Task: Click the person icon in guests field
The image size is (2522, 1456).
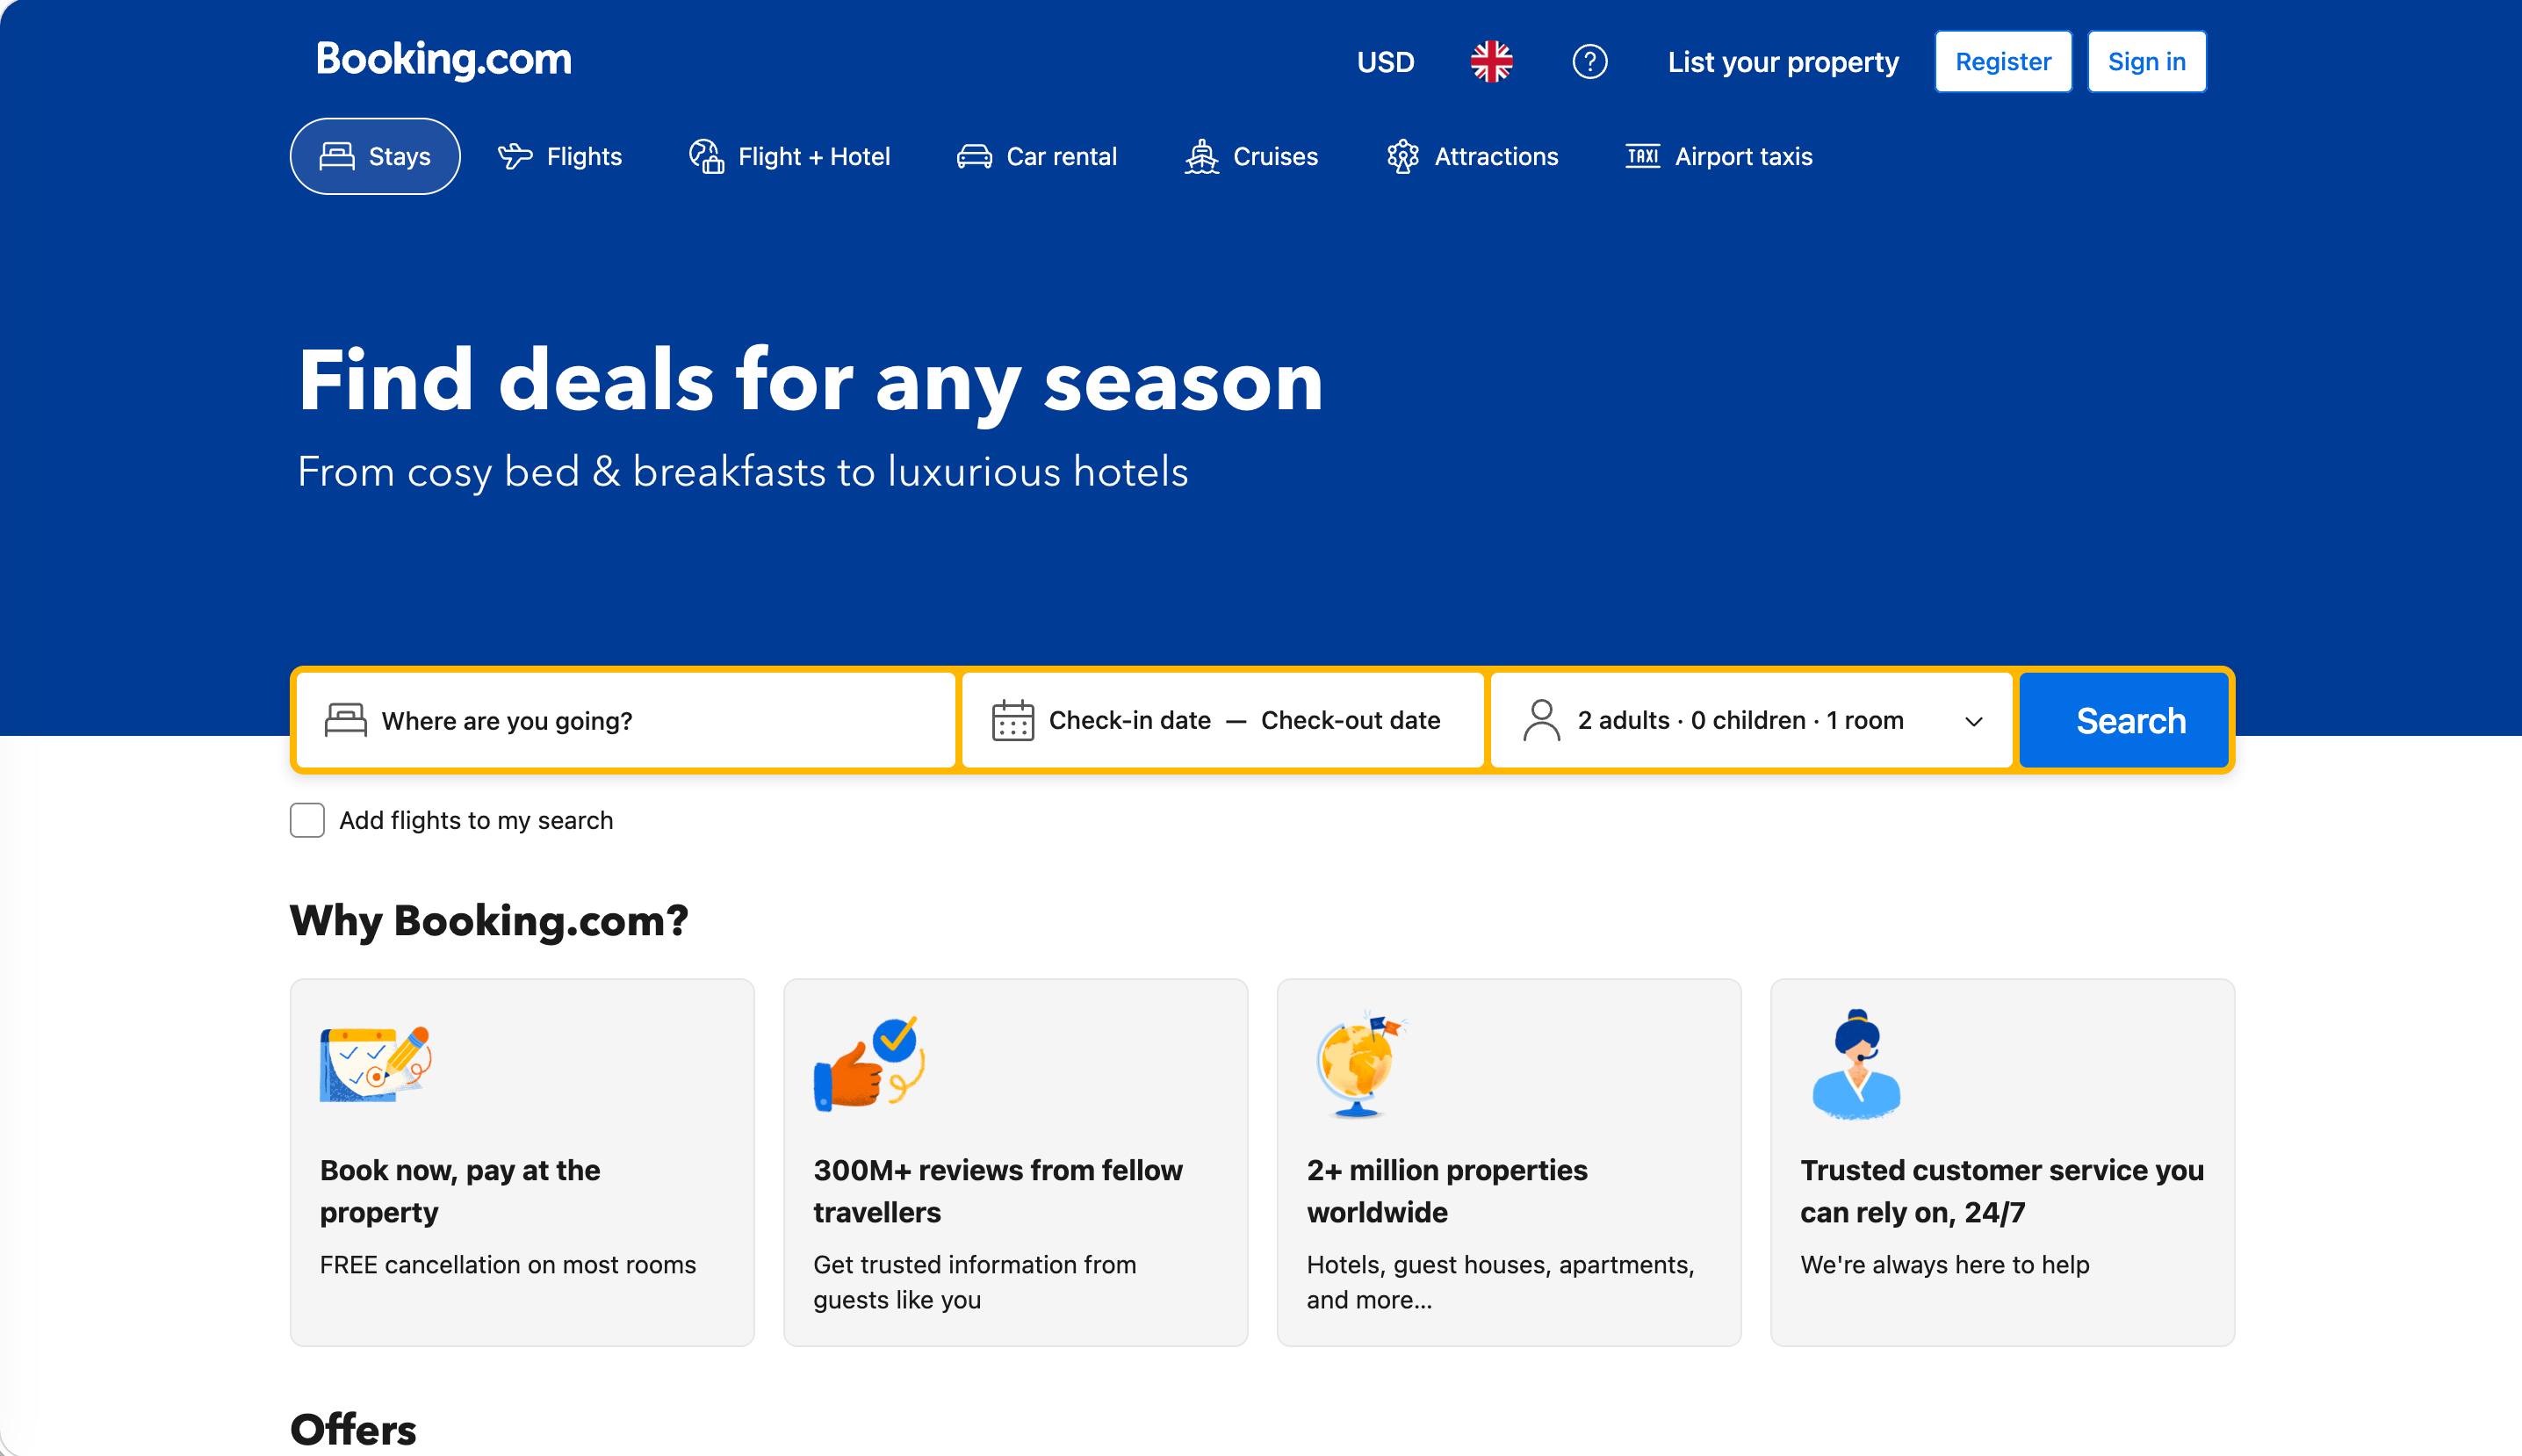Action: (x=1541, y=720)
